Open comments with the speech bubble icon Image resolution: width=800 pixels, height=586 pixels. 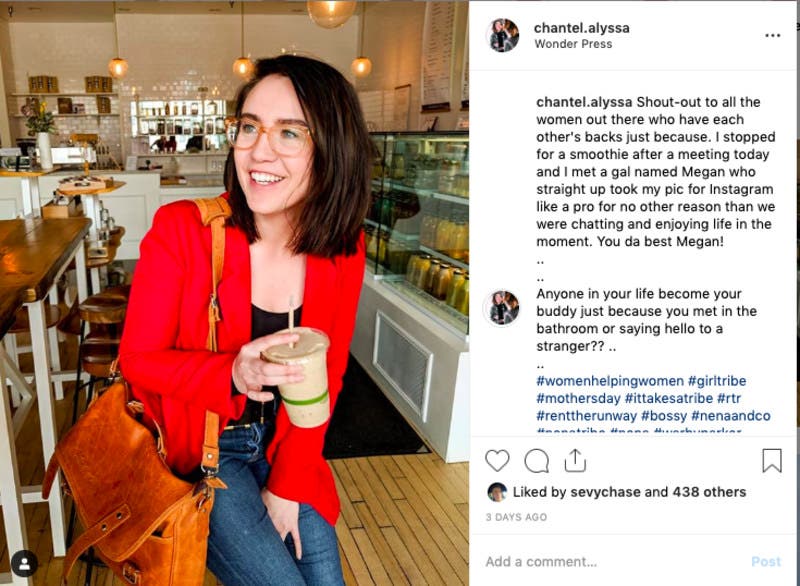pyautogui.click(x=537, y=461)
